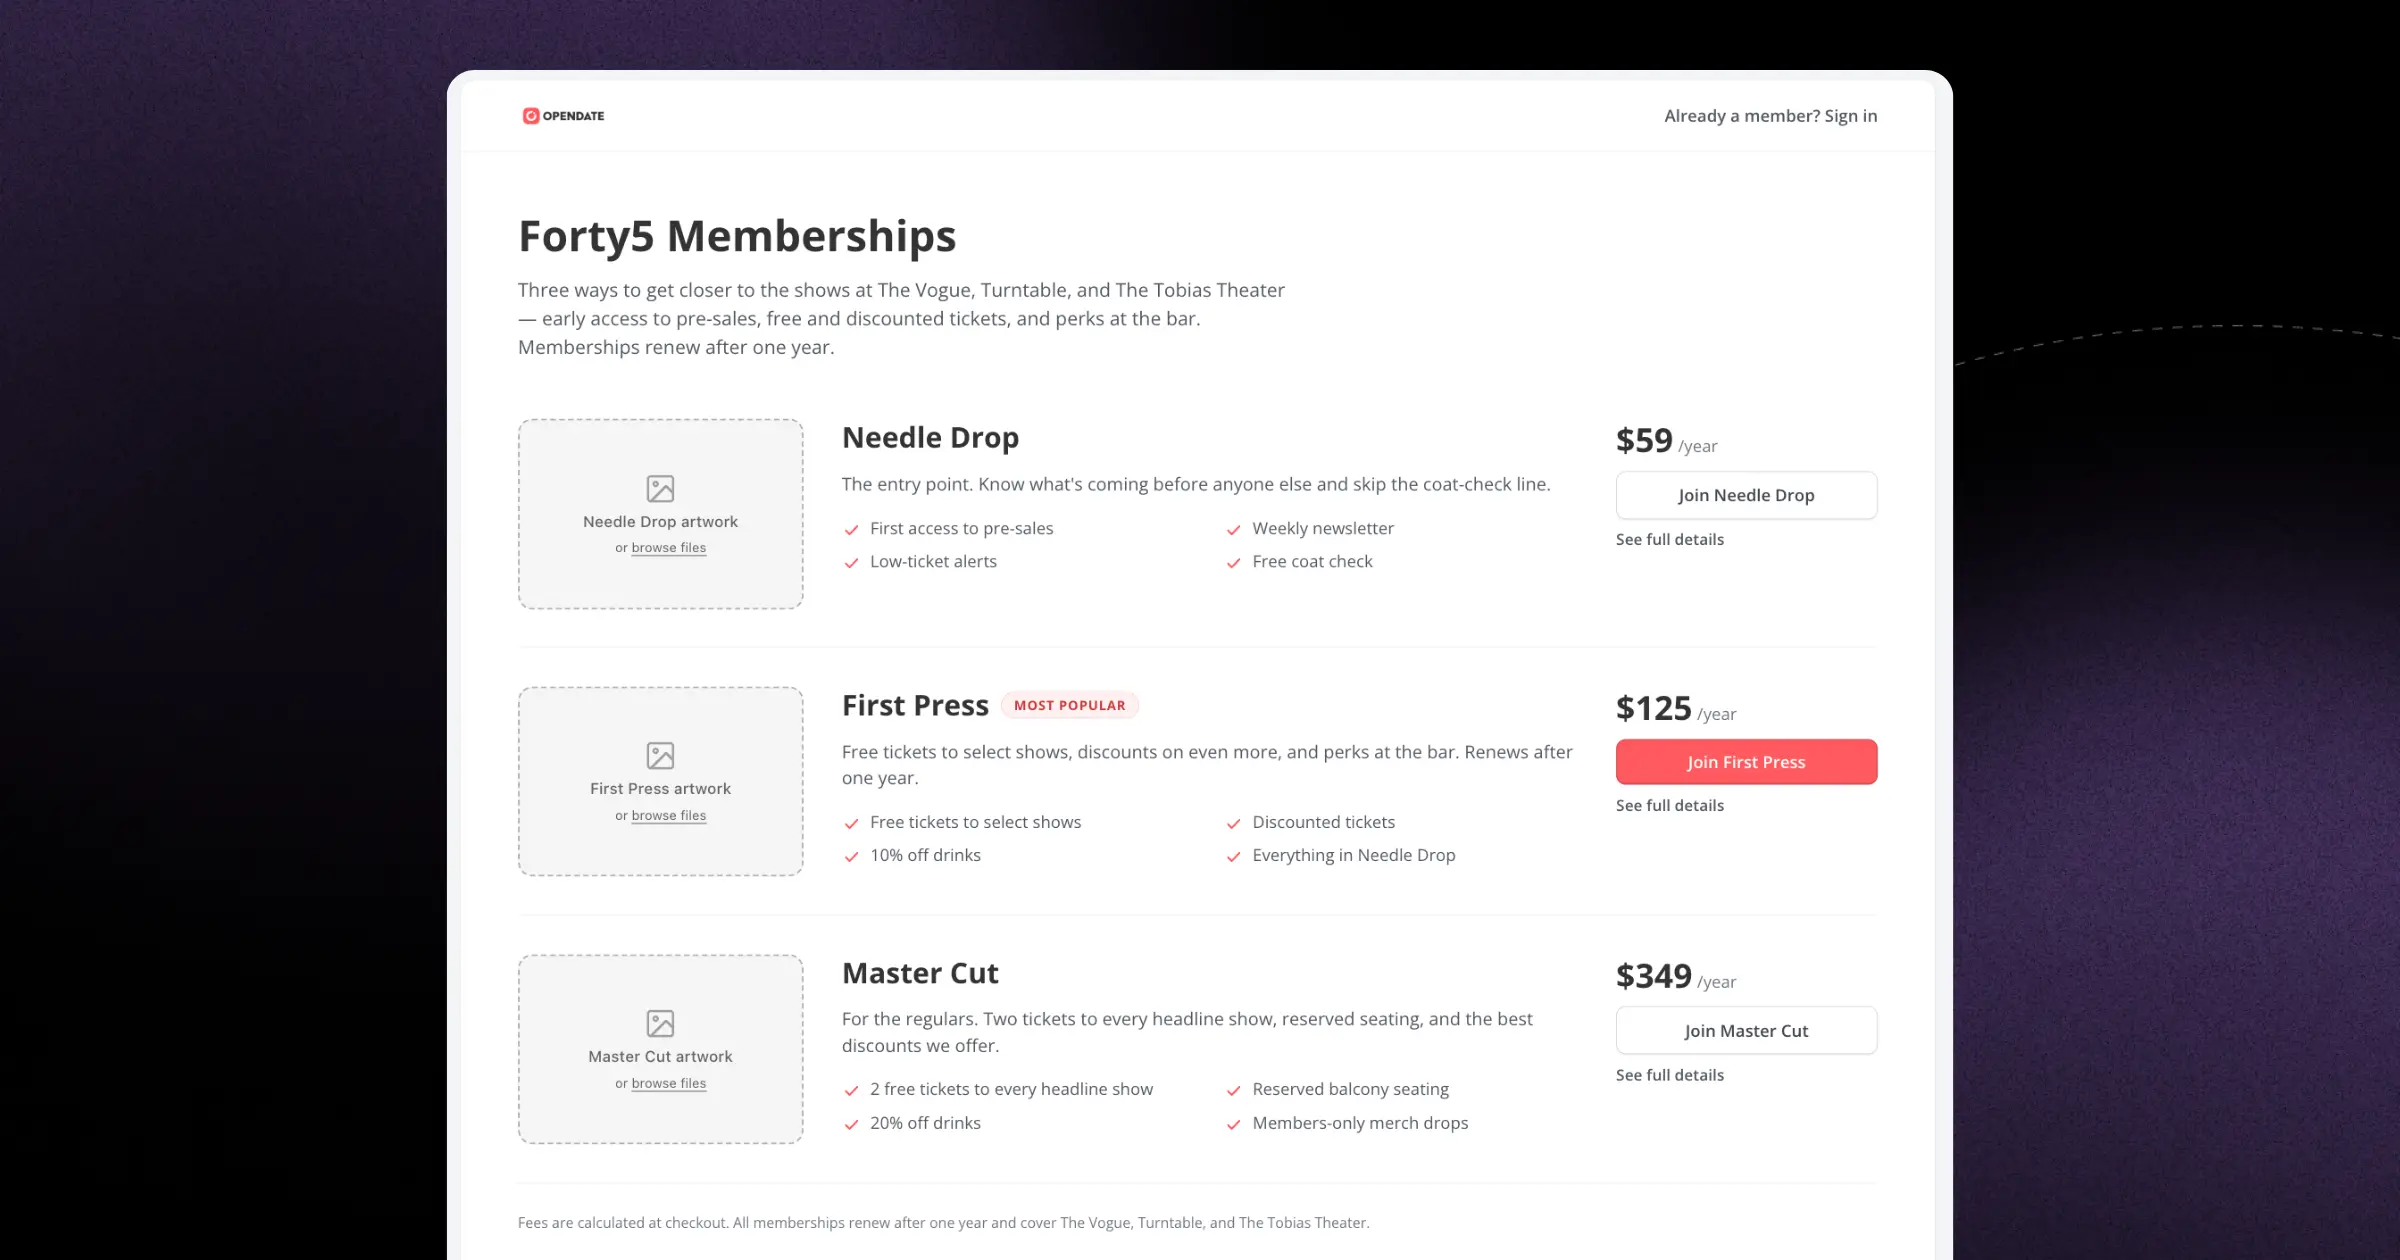Click the First Press artwork image icon
2400x1260 pixels.
click(660, 755)
